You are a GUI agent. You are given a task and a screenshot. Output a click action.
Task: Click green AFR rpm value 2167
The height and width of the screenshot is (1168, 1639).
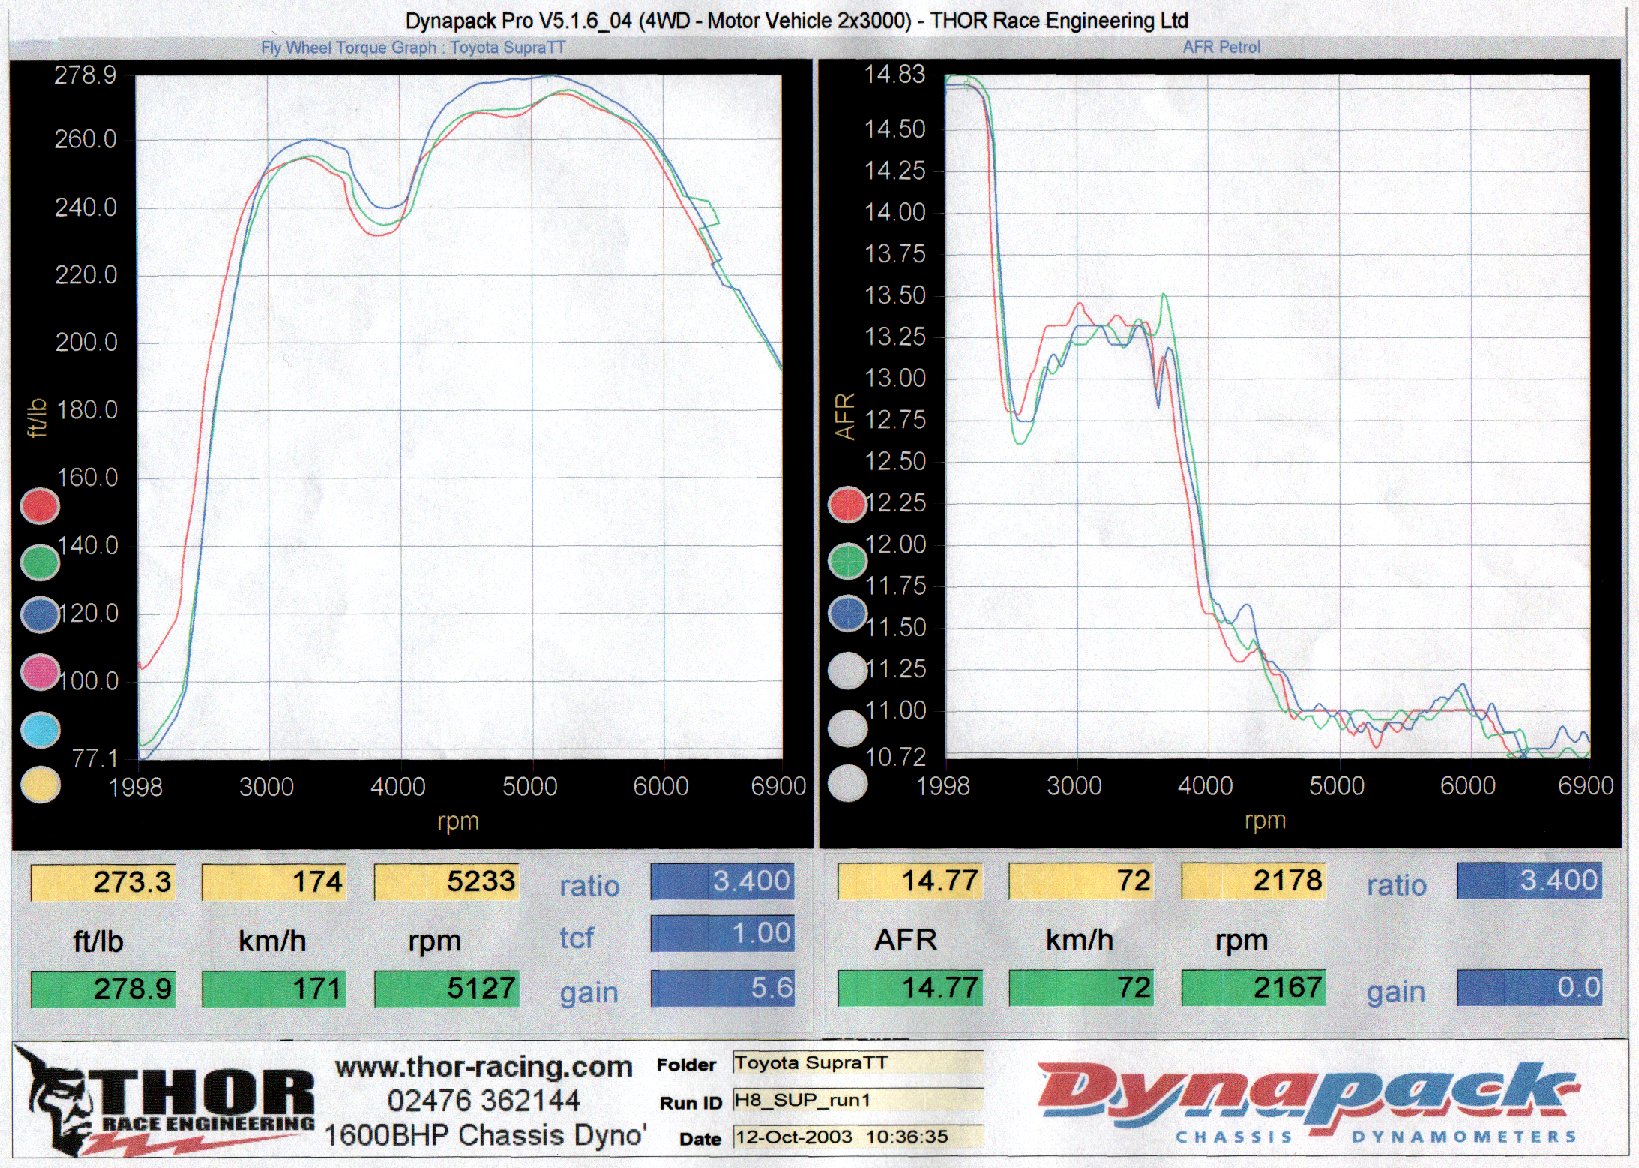[1253, 987]
